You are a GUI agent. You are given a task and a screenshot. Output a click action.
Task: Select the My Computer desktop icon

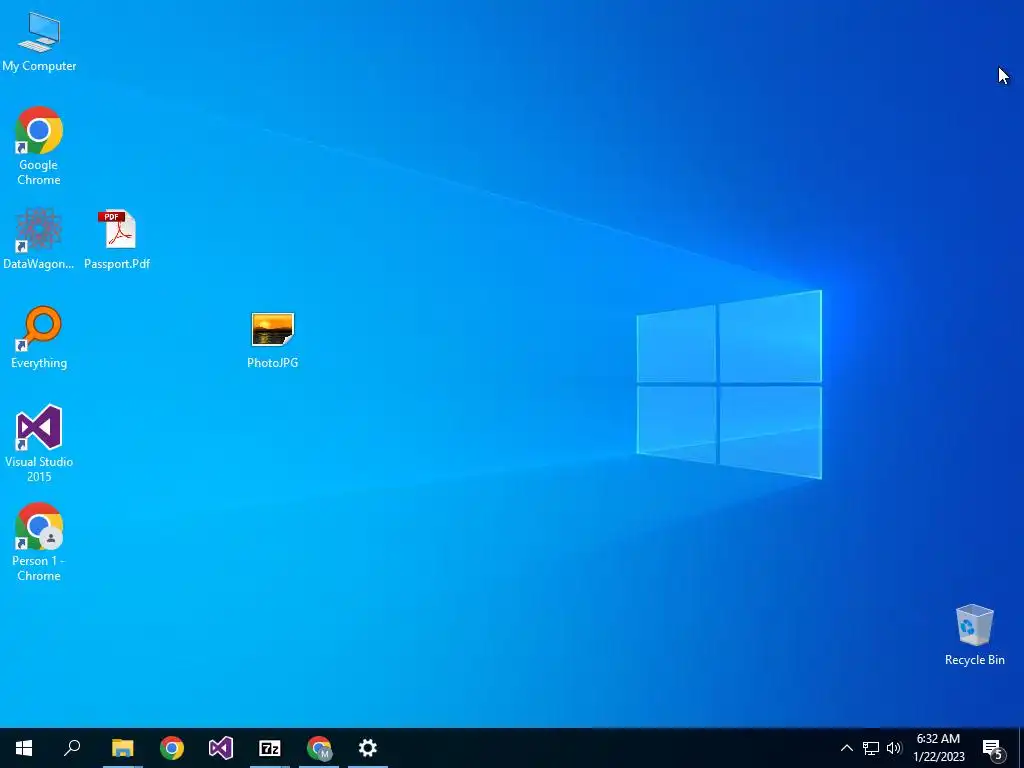(39, 41)
